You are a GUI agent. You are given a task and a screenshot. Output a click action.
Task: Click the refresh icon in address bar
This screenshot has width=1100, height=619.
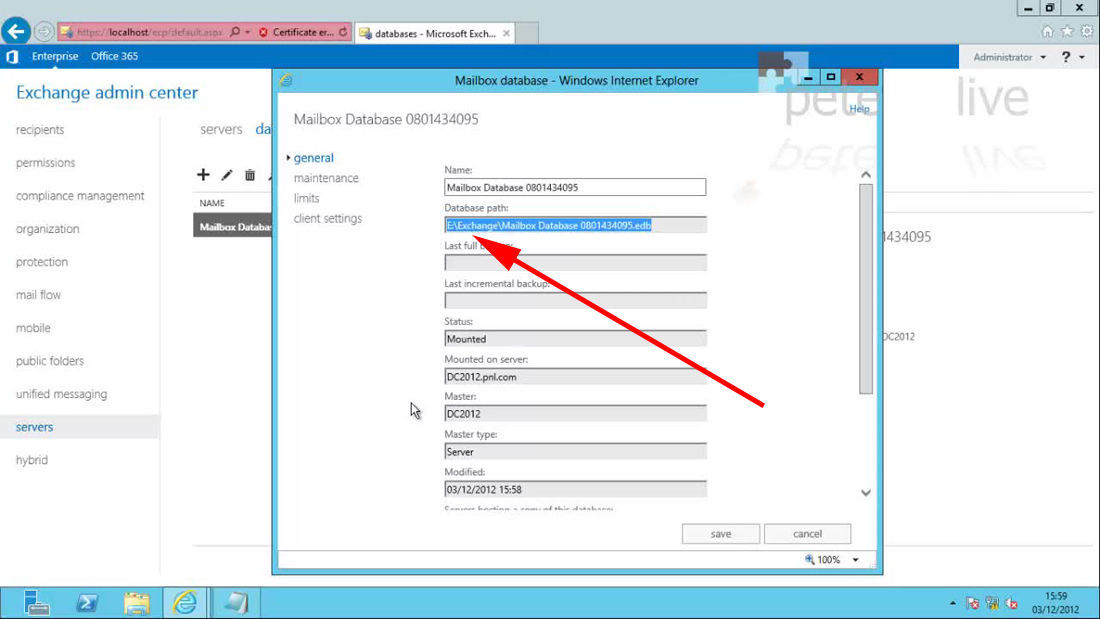(x=343, y=32)
